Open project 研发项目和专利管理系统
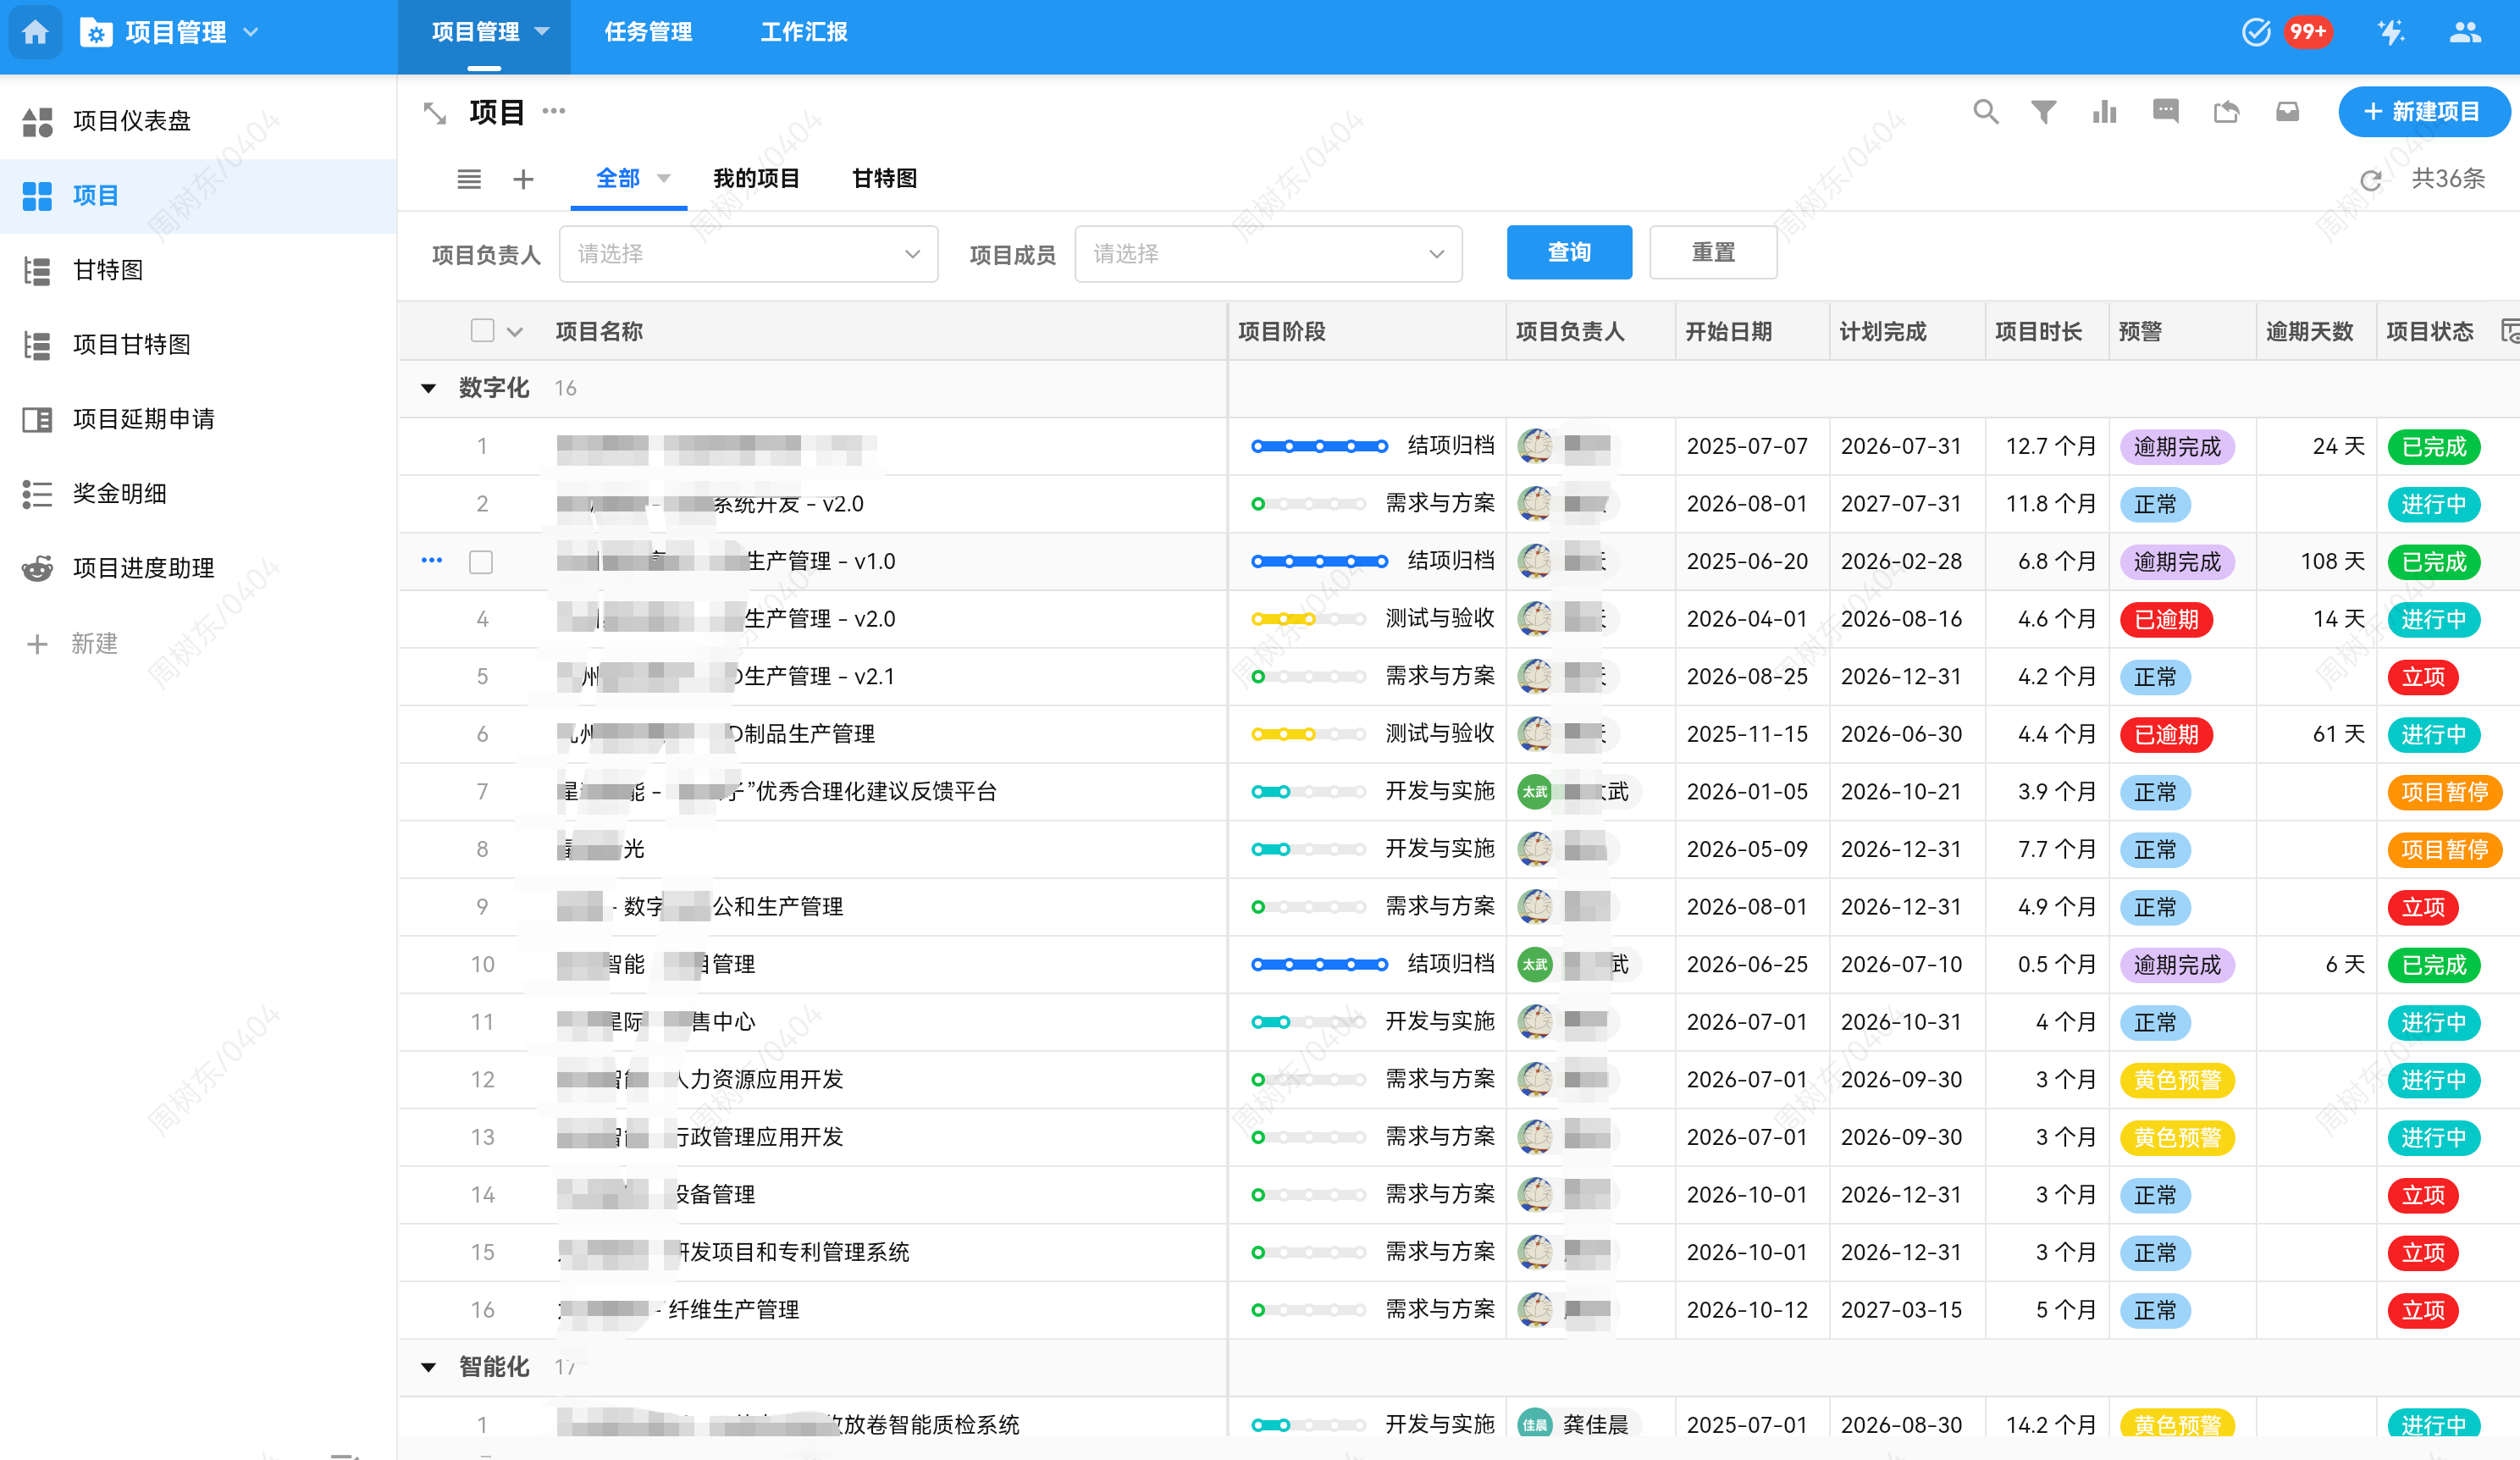 click(x=792, y=1252)
